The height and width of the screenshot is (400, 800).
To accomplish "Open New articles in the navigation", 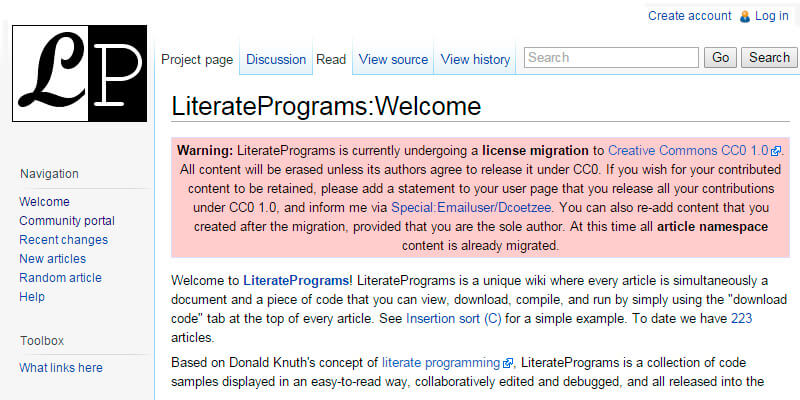I will 52,259.
